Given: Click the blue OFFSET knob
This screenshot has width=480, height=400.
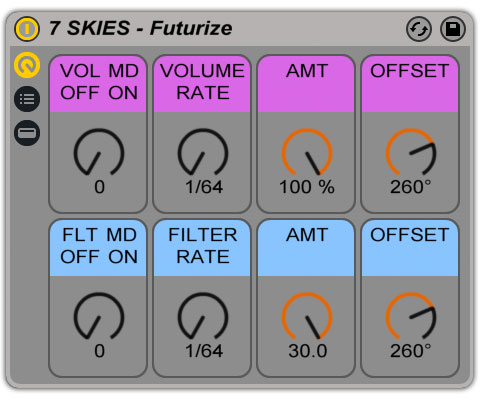Looking at the screenshot, I should 411,317.
